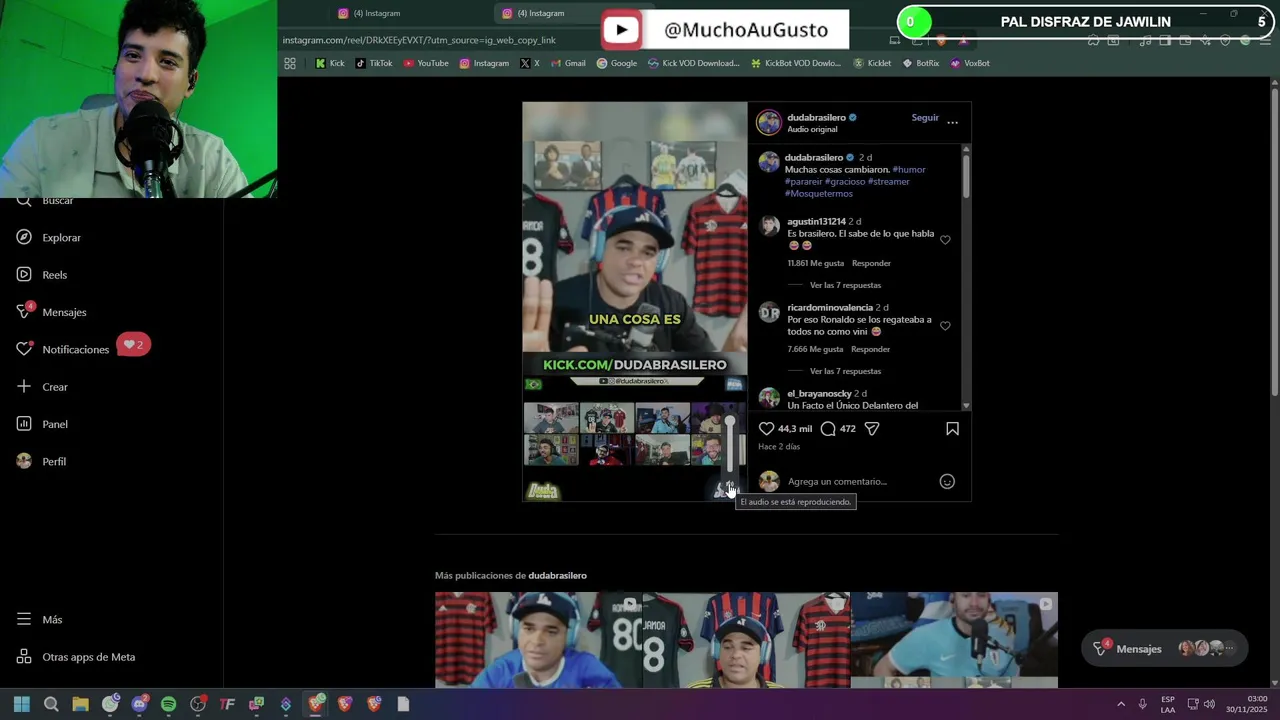Screen dimensions: 1280x720
Task: Open dudabrasilero profile from post header
Action: tap(816, 118)
